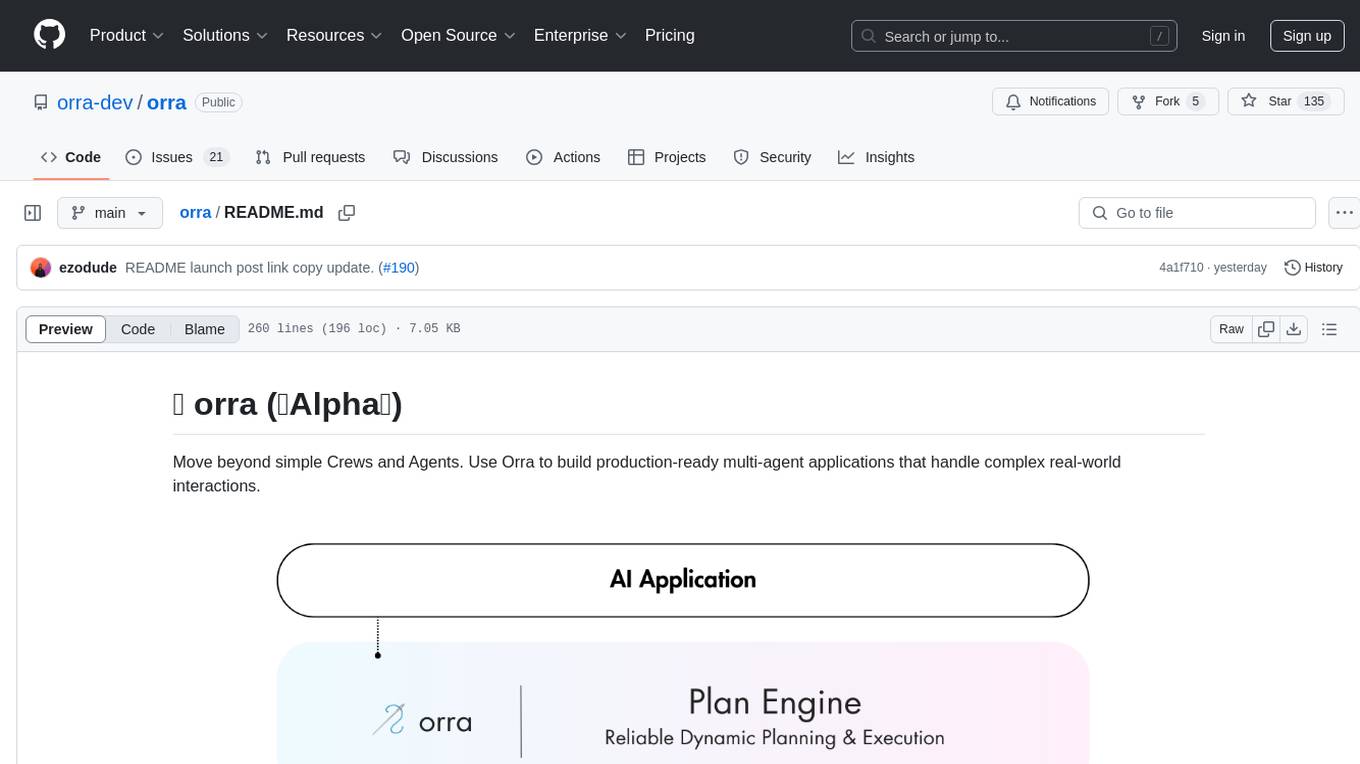Expand the Product menu
1360x764 pixels.
pyautogui.click(x=127, y=35)
